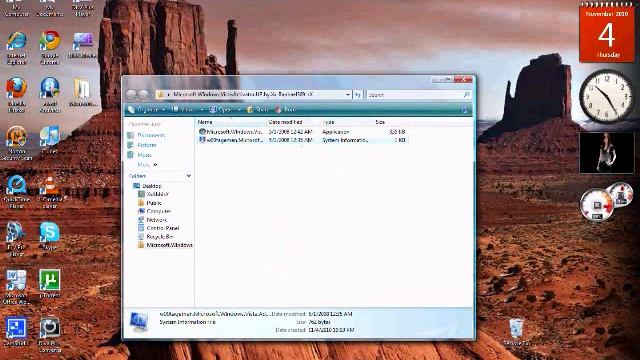Screen dimensions: 640x360
Task: Click the calendar gadget showing November 4
Action: [x=607, y=33]
